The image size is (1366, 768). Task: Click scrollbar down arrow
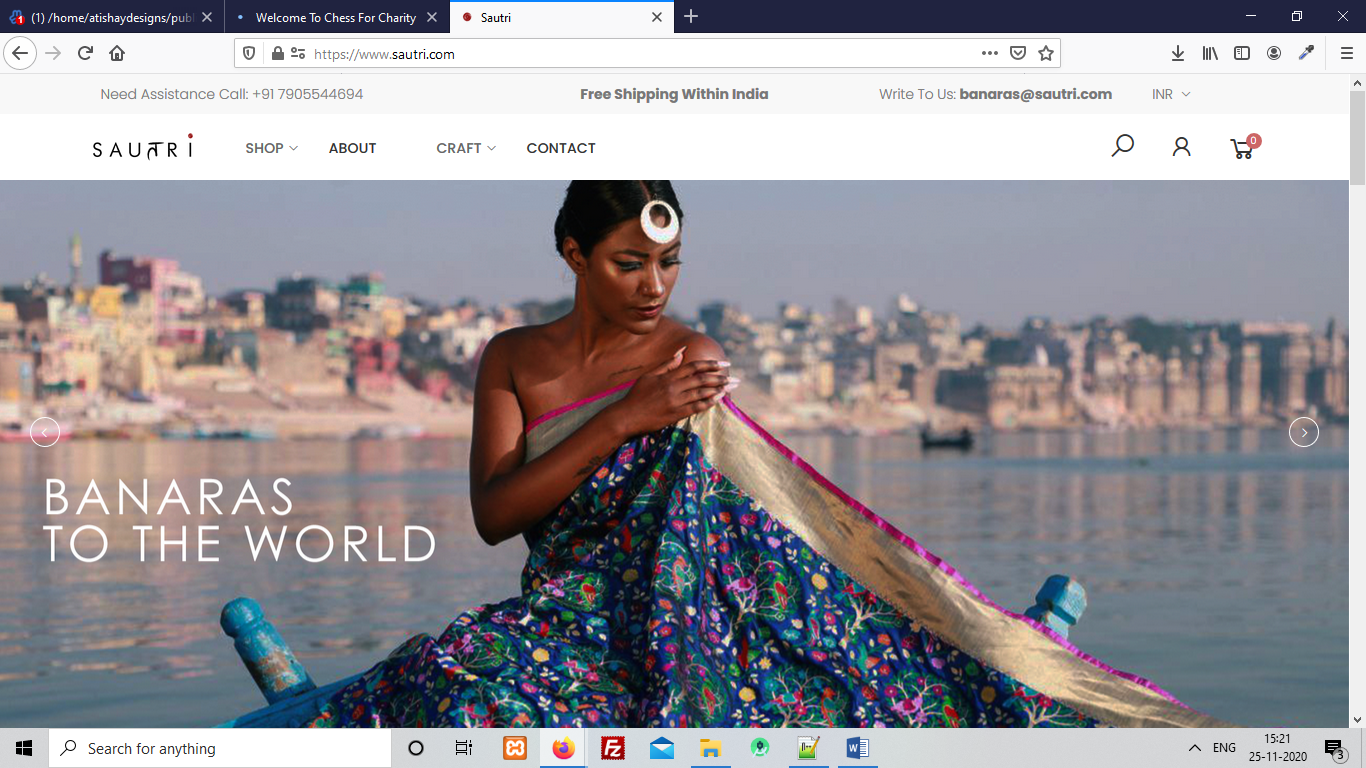pyautogui.click(x=1357, y=719)
